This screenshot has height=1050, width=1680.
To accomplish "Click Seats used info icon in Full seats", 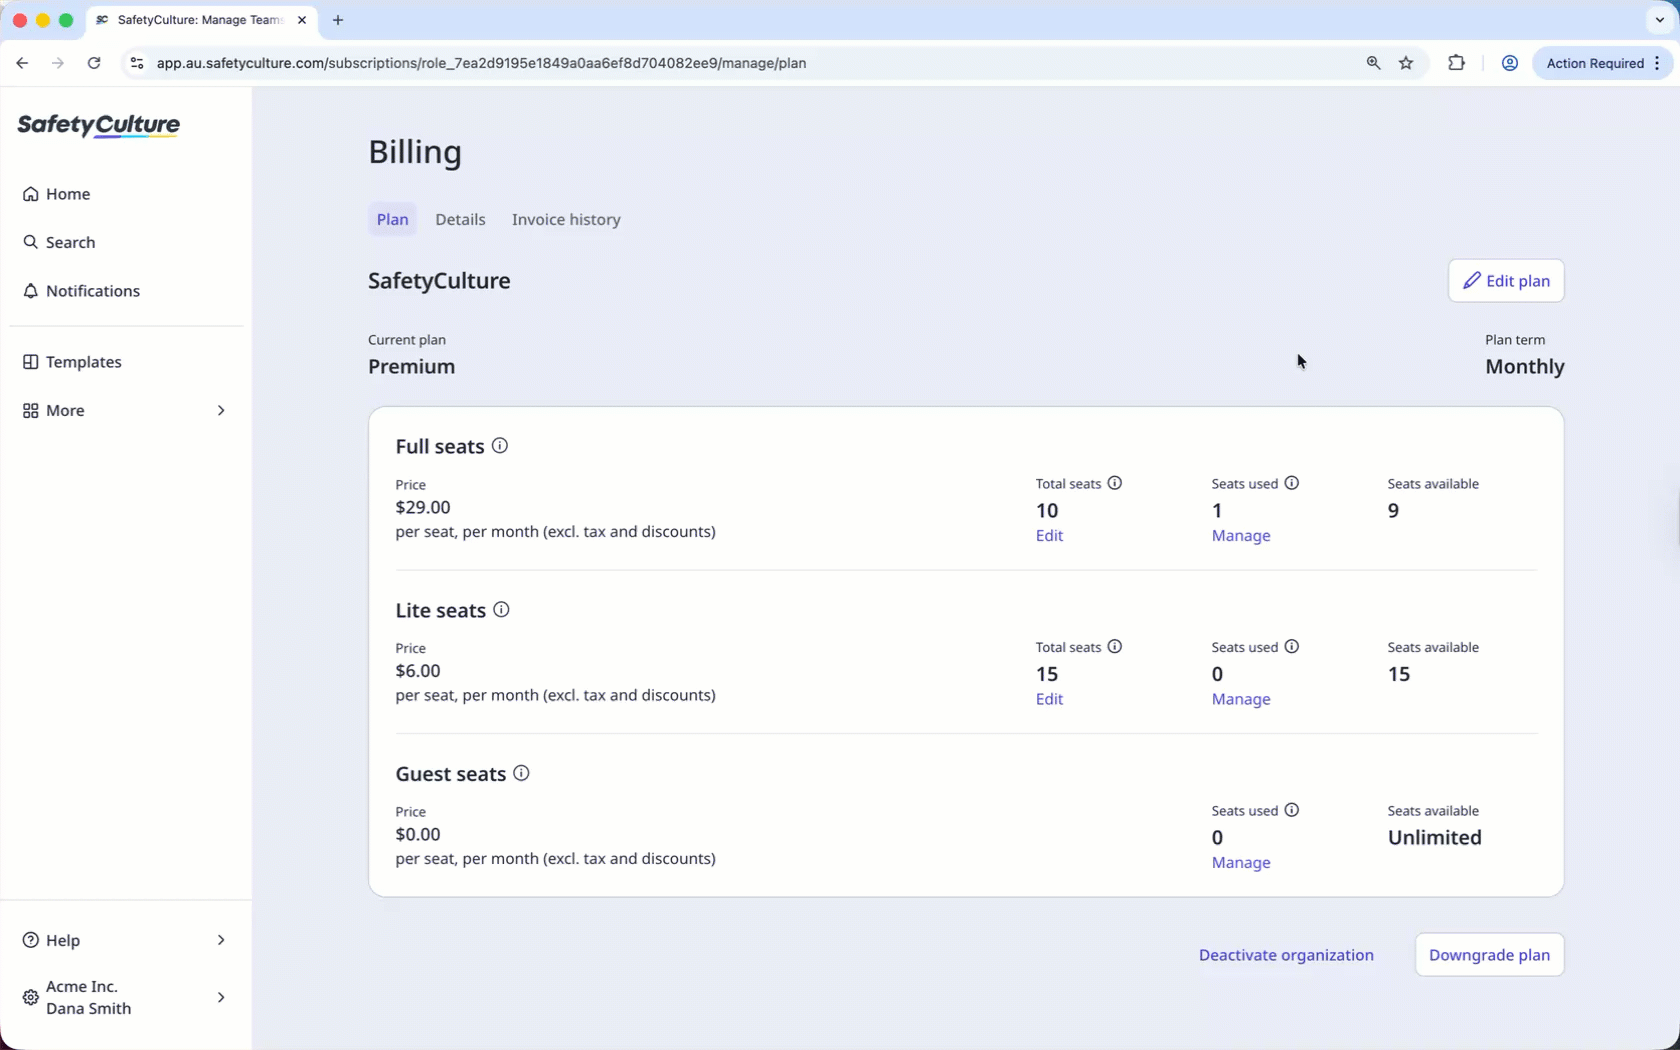I will (1292, 483).
